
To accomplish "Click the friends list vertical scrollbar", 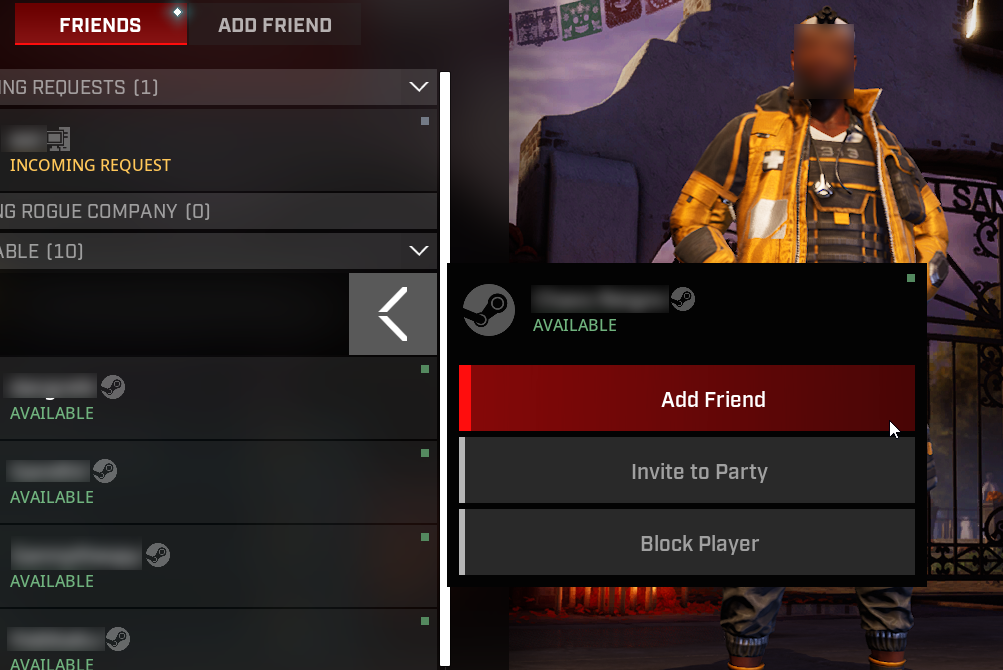I will tap(445, 369).
